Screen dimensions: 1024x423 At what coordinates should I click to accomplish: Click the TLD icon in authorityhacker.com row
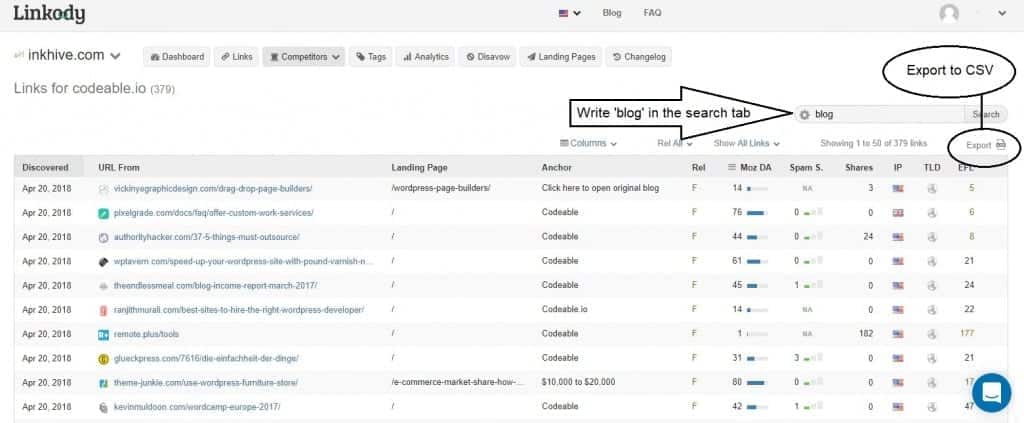point(932,237)
